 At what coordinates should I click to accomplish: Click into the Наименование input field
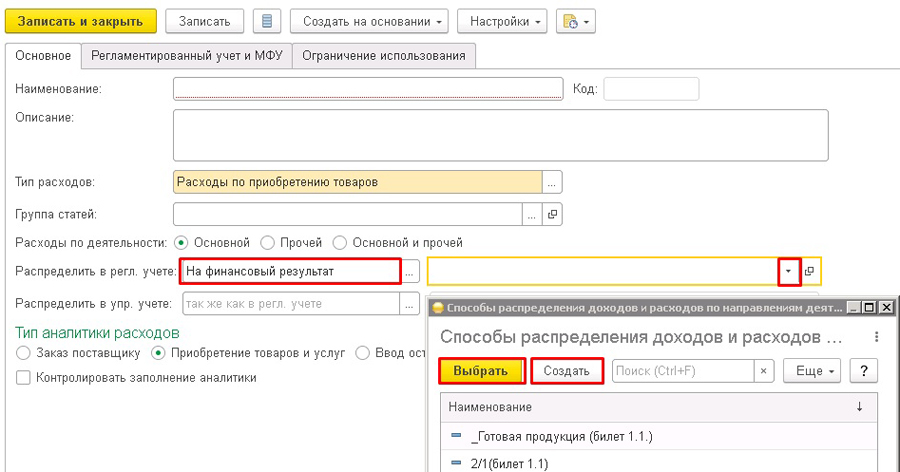point(367,89)
